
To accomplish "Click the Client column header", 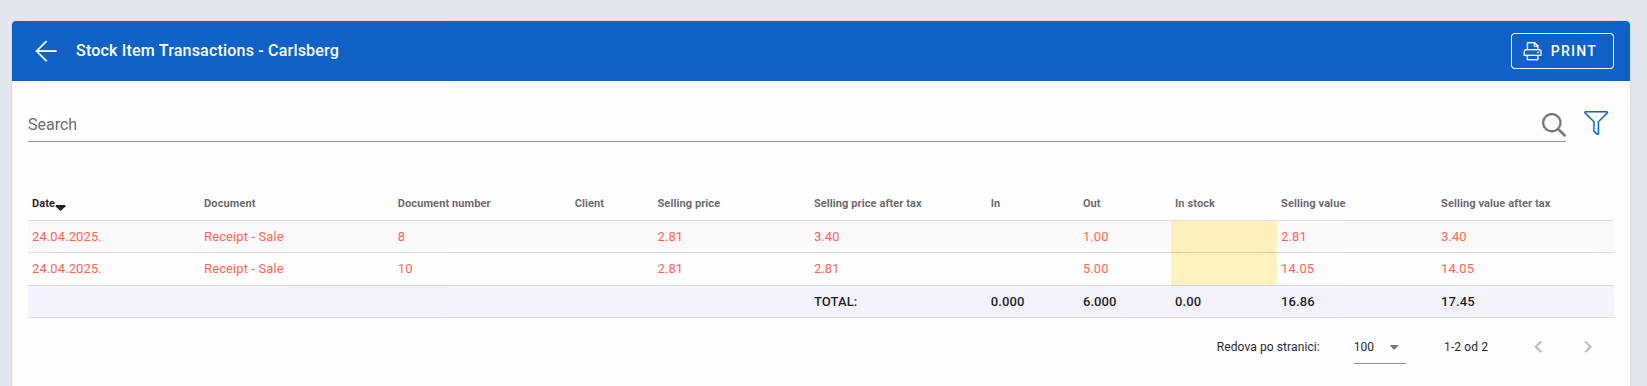I will (x=589, y=203).
